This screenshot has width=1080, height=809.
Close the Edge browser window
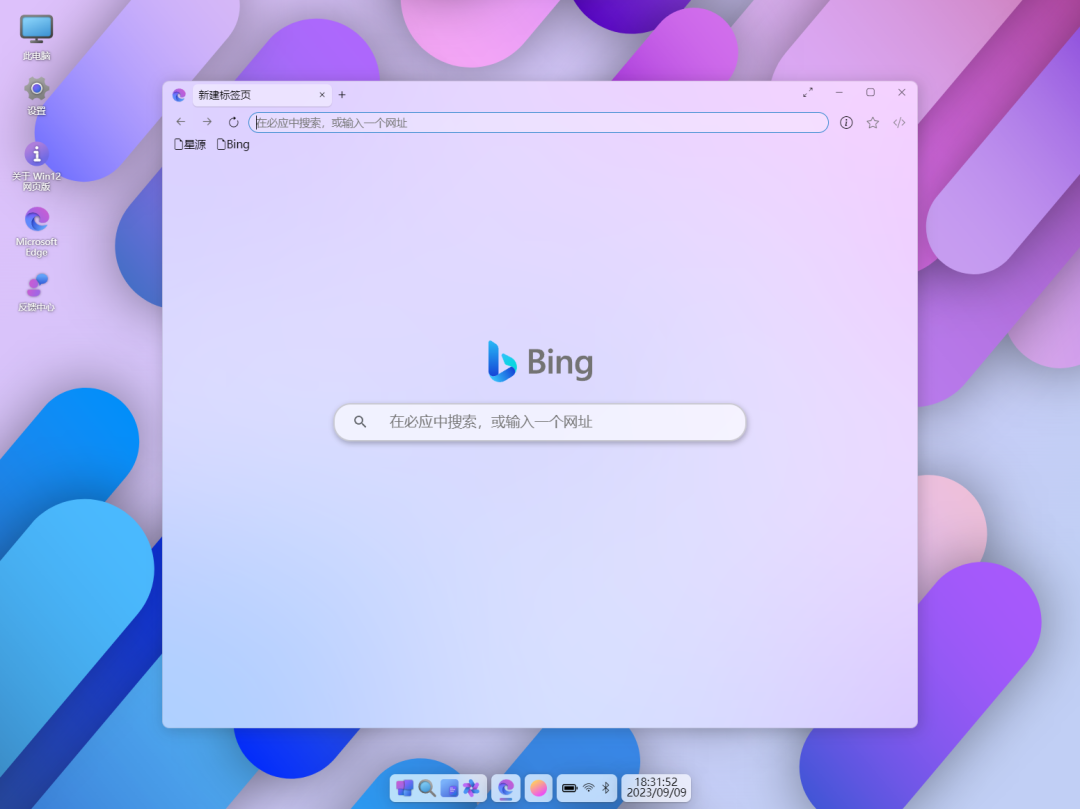tap(902, 92)
